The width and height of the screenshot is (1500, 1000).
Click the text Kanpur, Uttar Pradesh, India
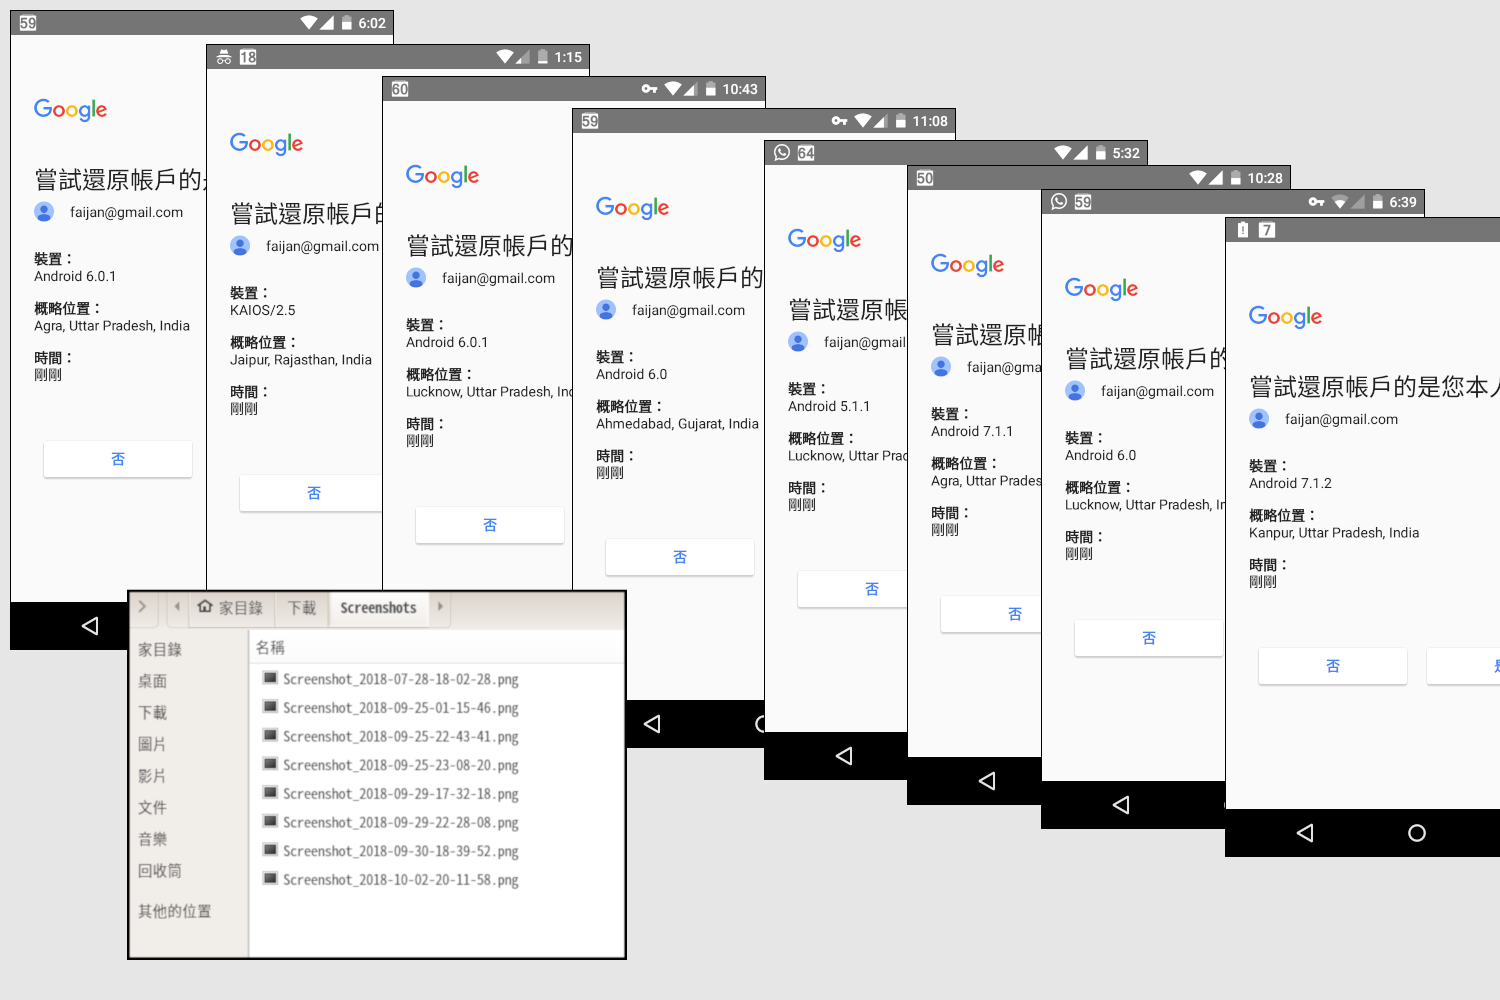click(1334, 533)
